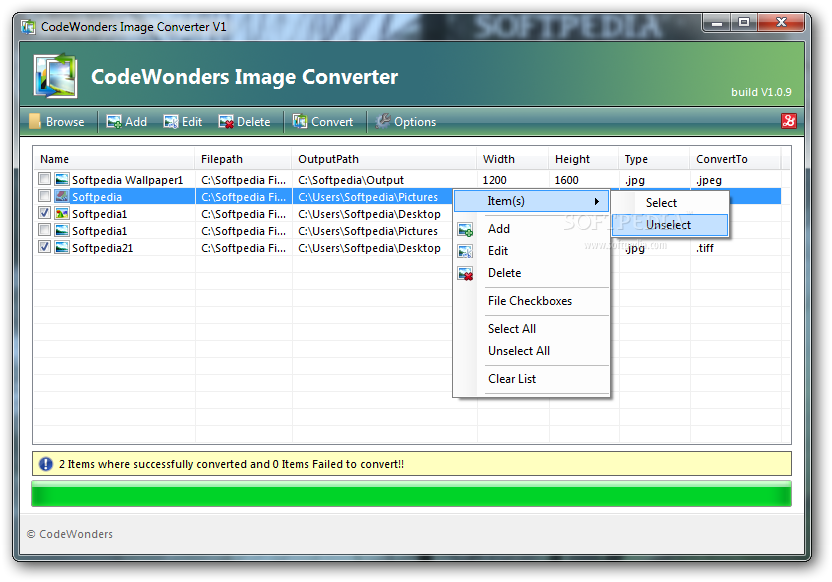Click the image icon next to Softpedia21

(62, 248)
